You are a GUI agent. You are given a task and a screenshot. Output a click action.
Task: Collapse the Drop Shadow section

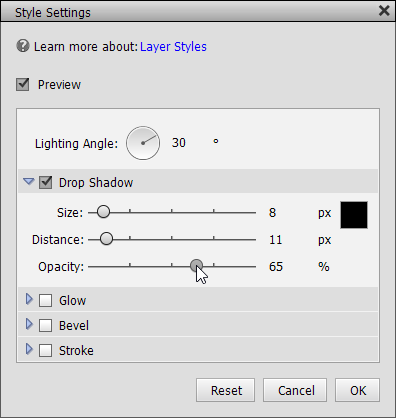point(29,181)
